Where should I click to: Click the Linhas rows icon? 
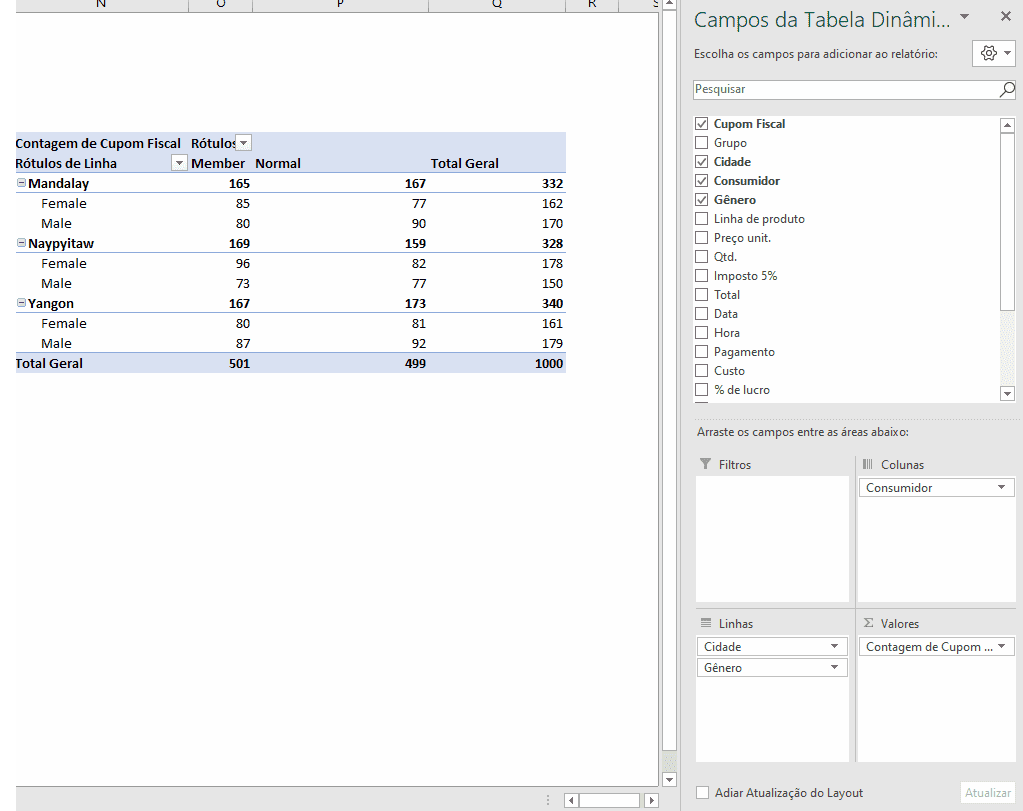point(705,622)
